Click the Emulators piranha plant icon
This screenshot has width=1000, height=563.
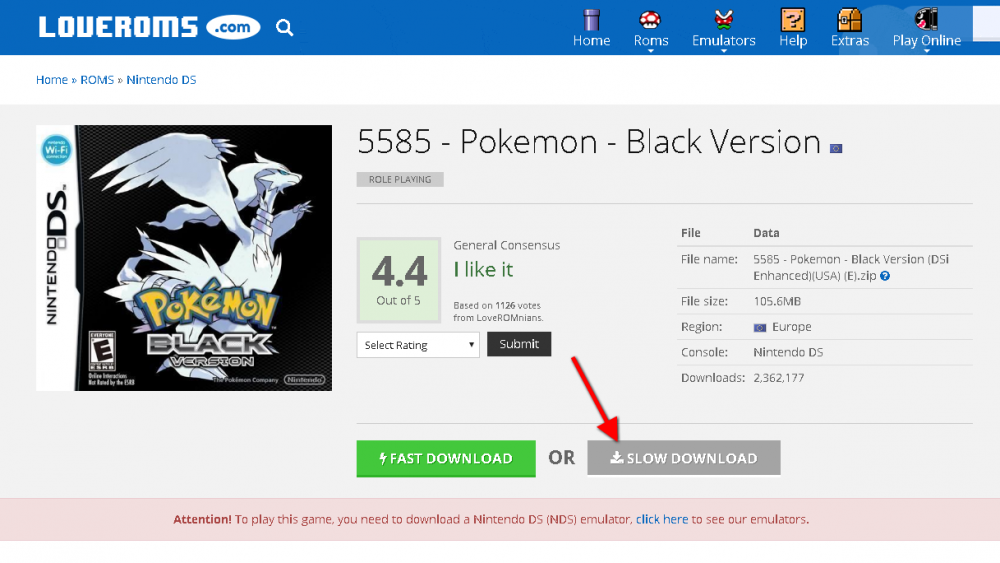(x=723, y=20)
